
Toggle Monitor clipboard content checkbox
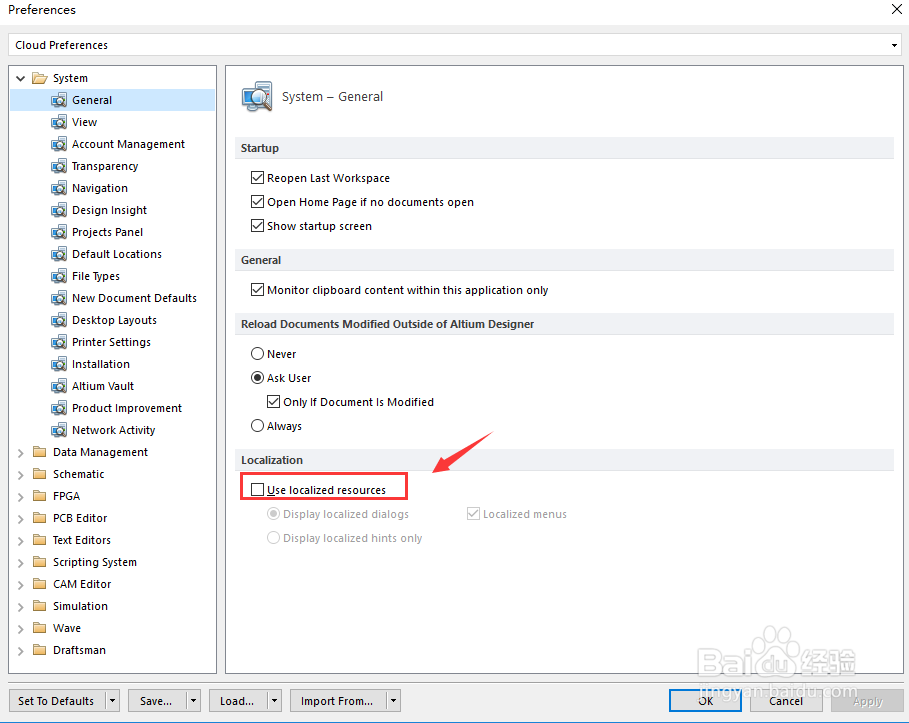[x=257, y=290]
